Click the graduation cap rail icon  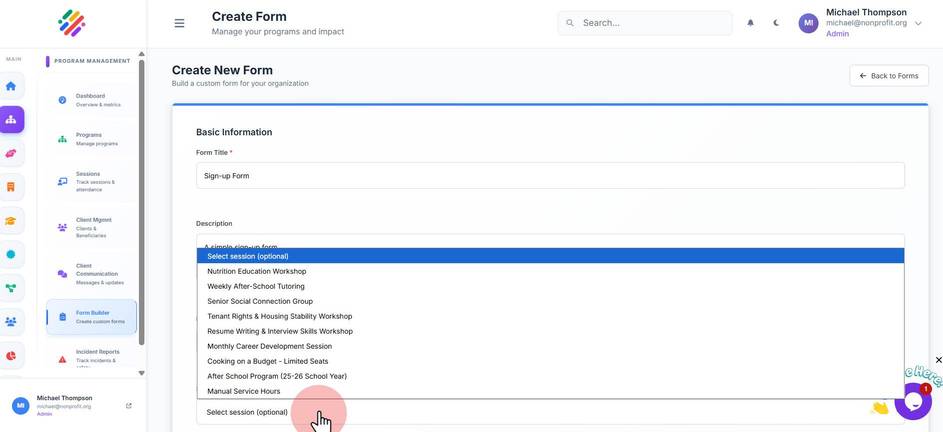point(11,221)
